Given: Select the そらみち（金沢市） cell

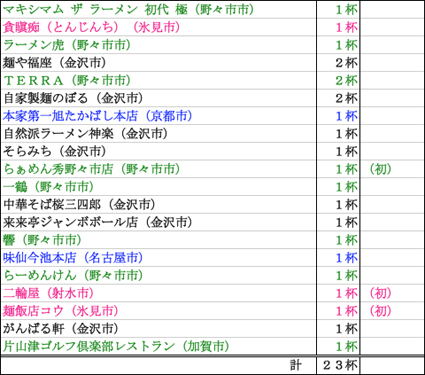Looking at the screenshot, I should point(158,151).
